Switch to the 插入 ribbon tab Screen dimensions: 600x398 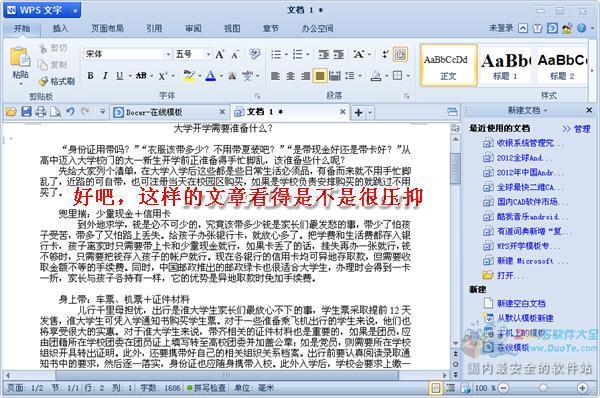[x=60, y=28]
